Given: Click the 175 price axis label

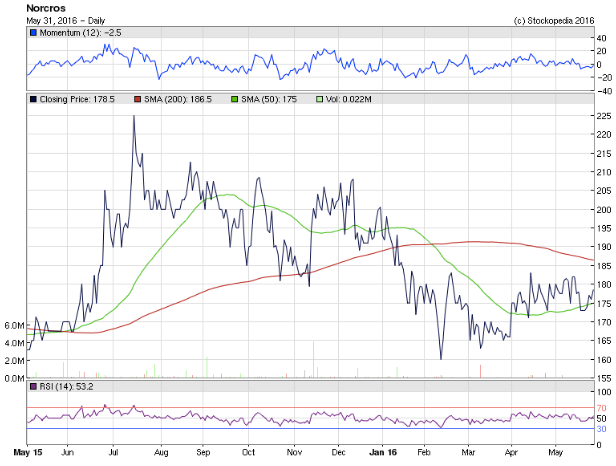Looking at the screenshot, I should [604, 303].
